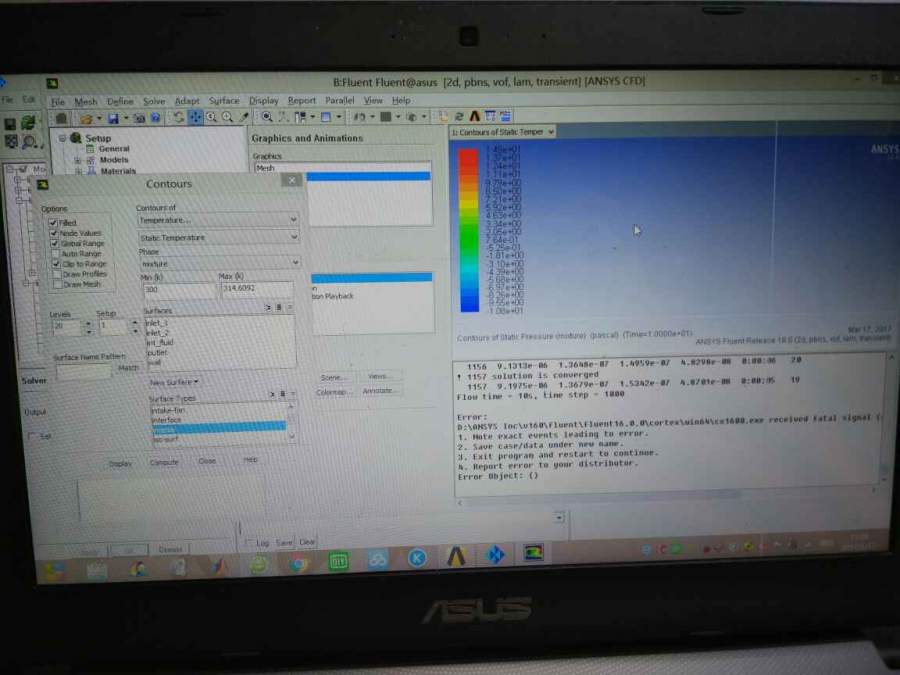Click the blue window display options icon
This screenshot has height=675, width=900.
326,117
